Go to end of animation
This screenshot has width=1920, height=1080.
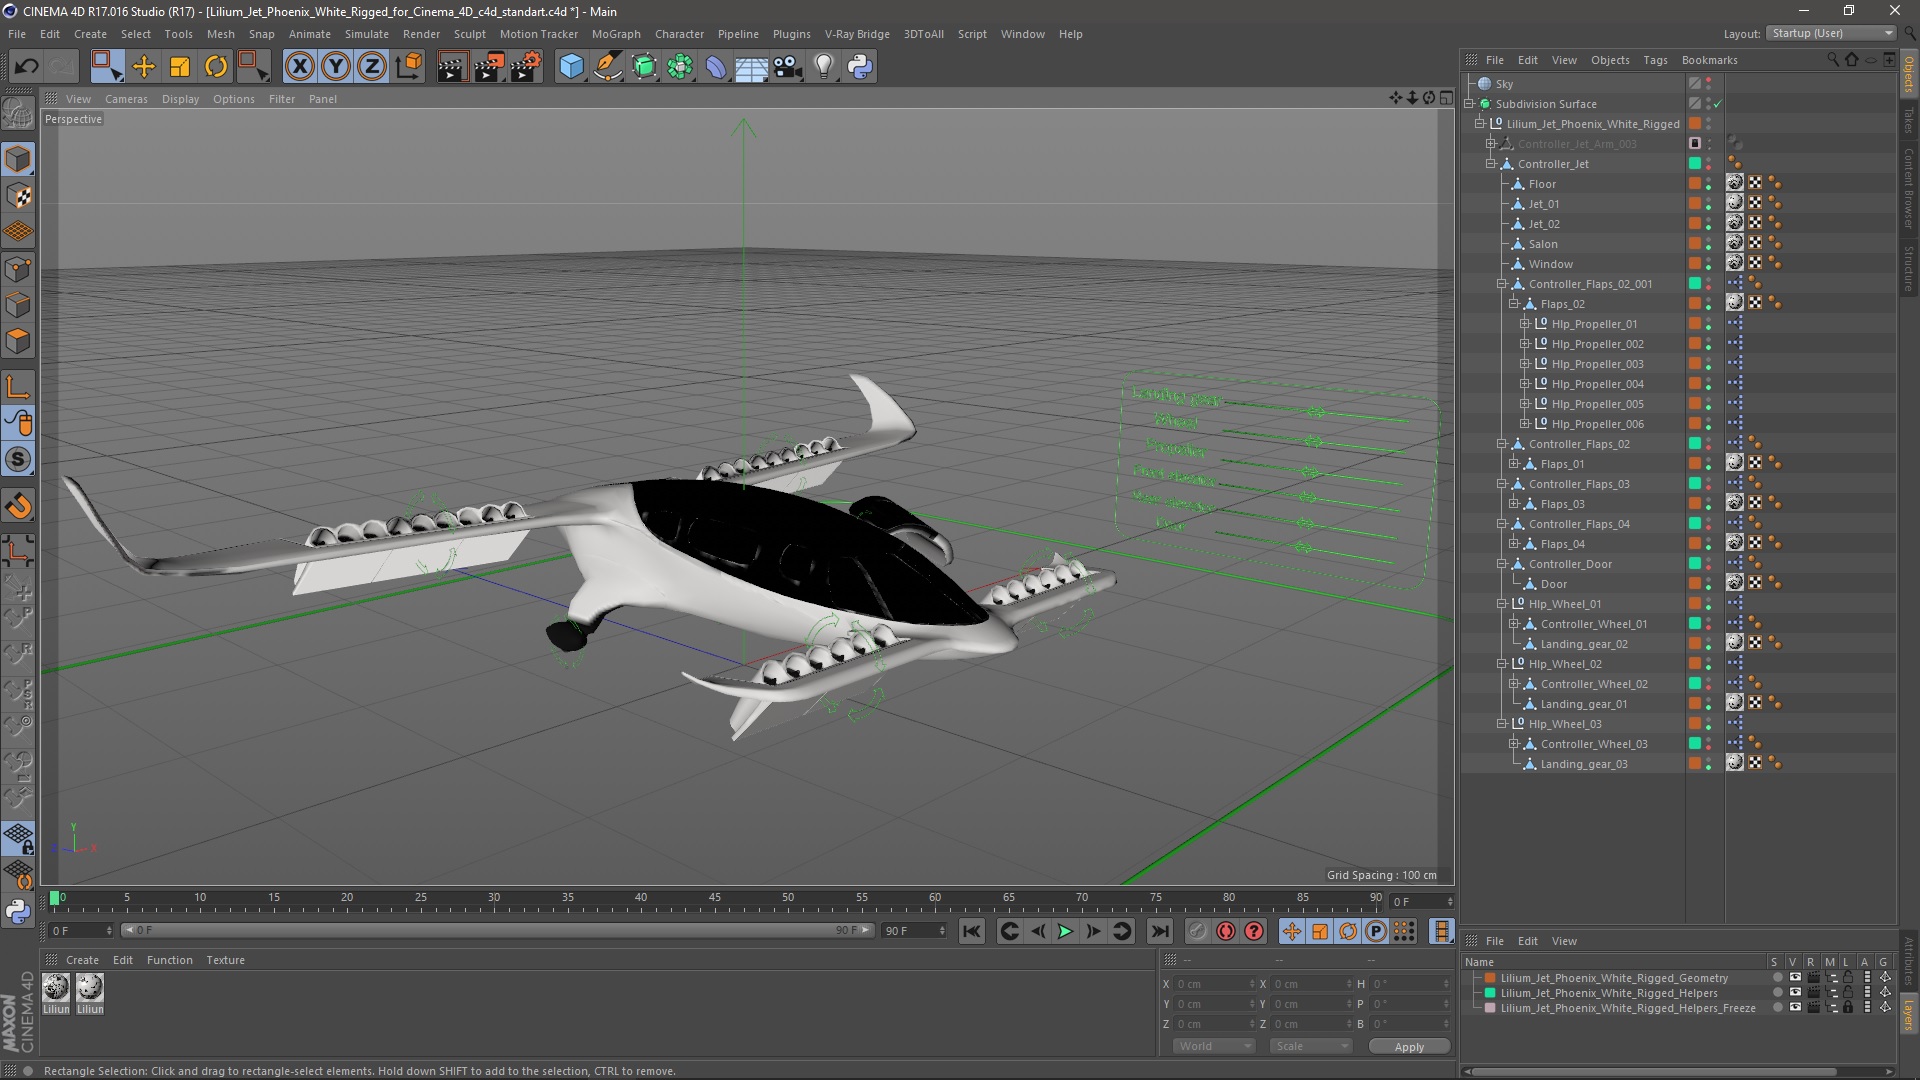tap(1160, 931)
